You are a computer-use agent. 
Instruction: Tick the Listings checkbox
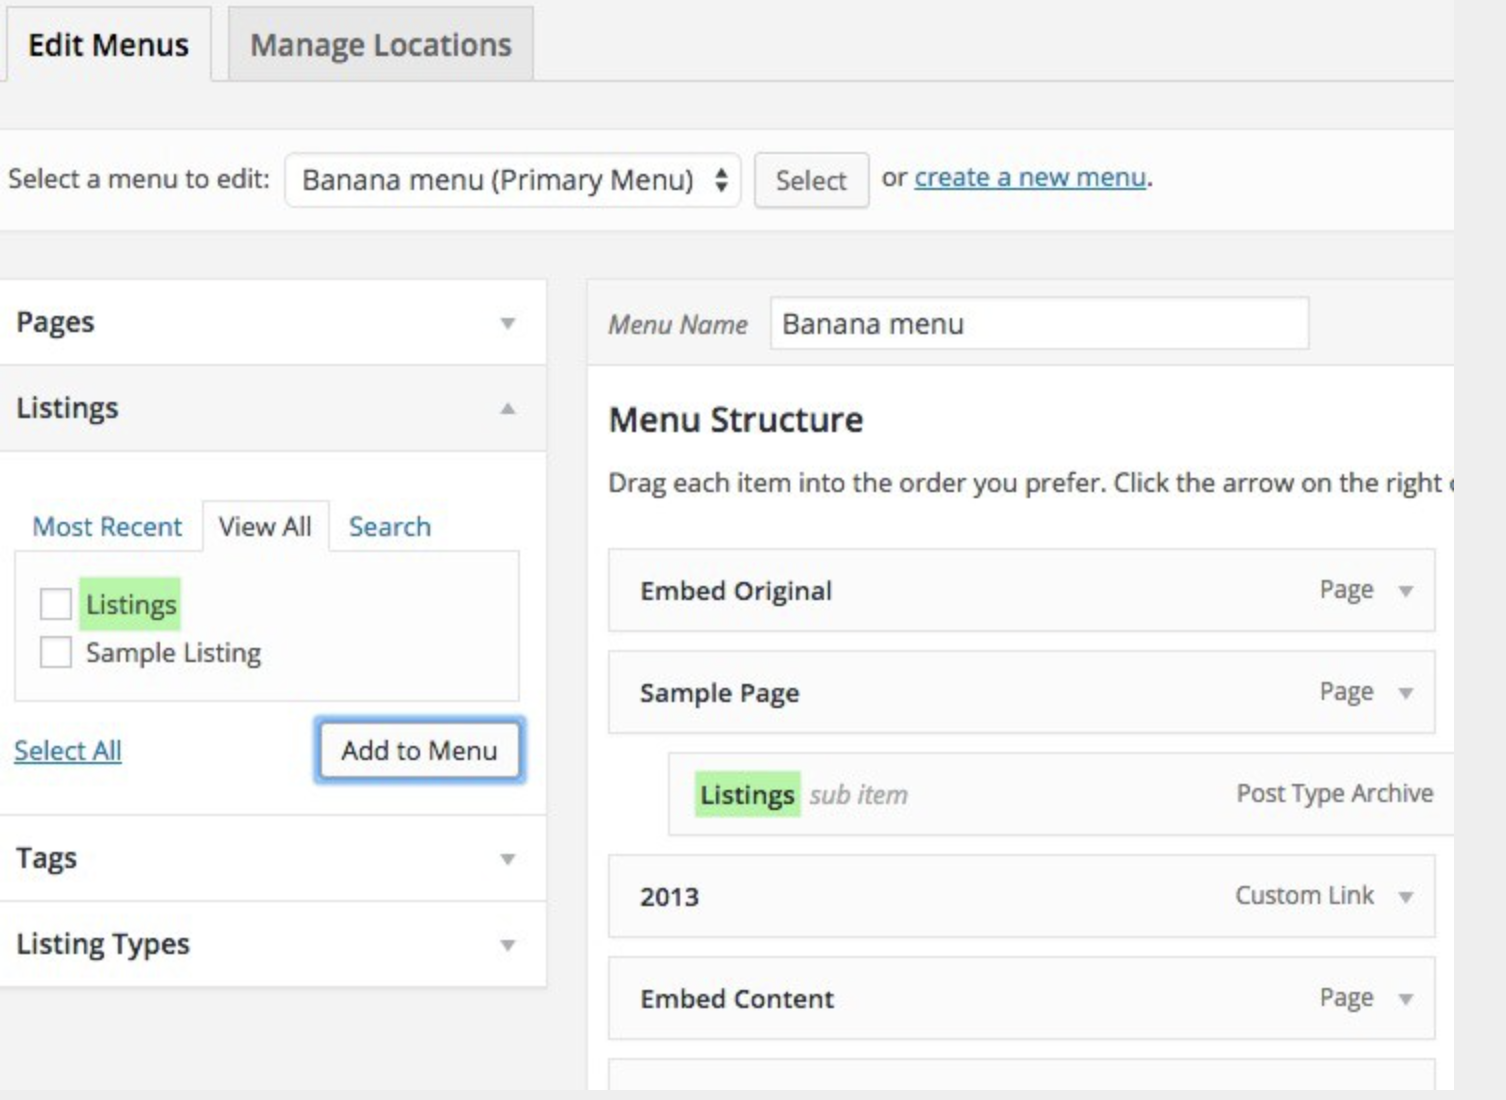[x=56, y=604]
